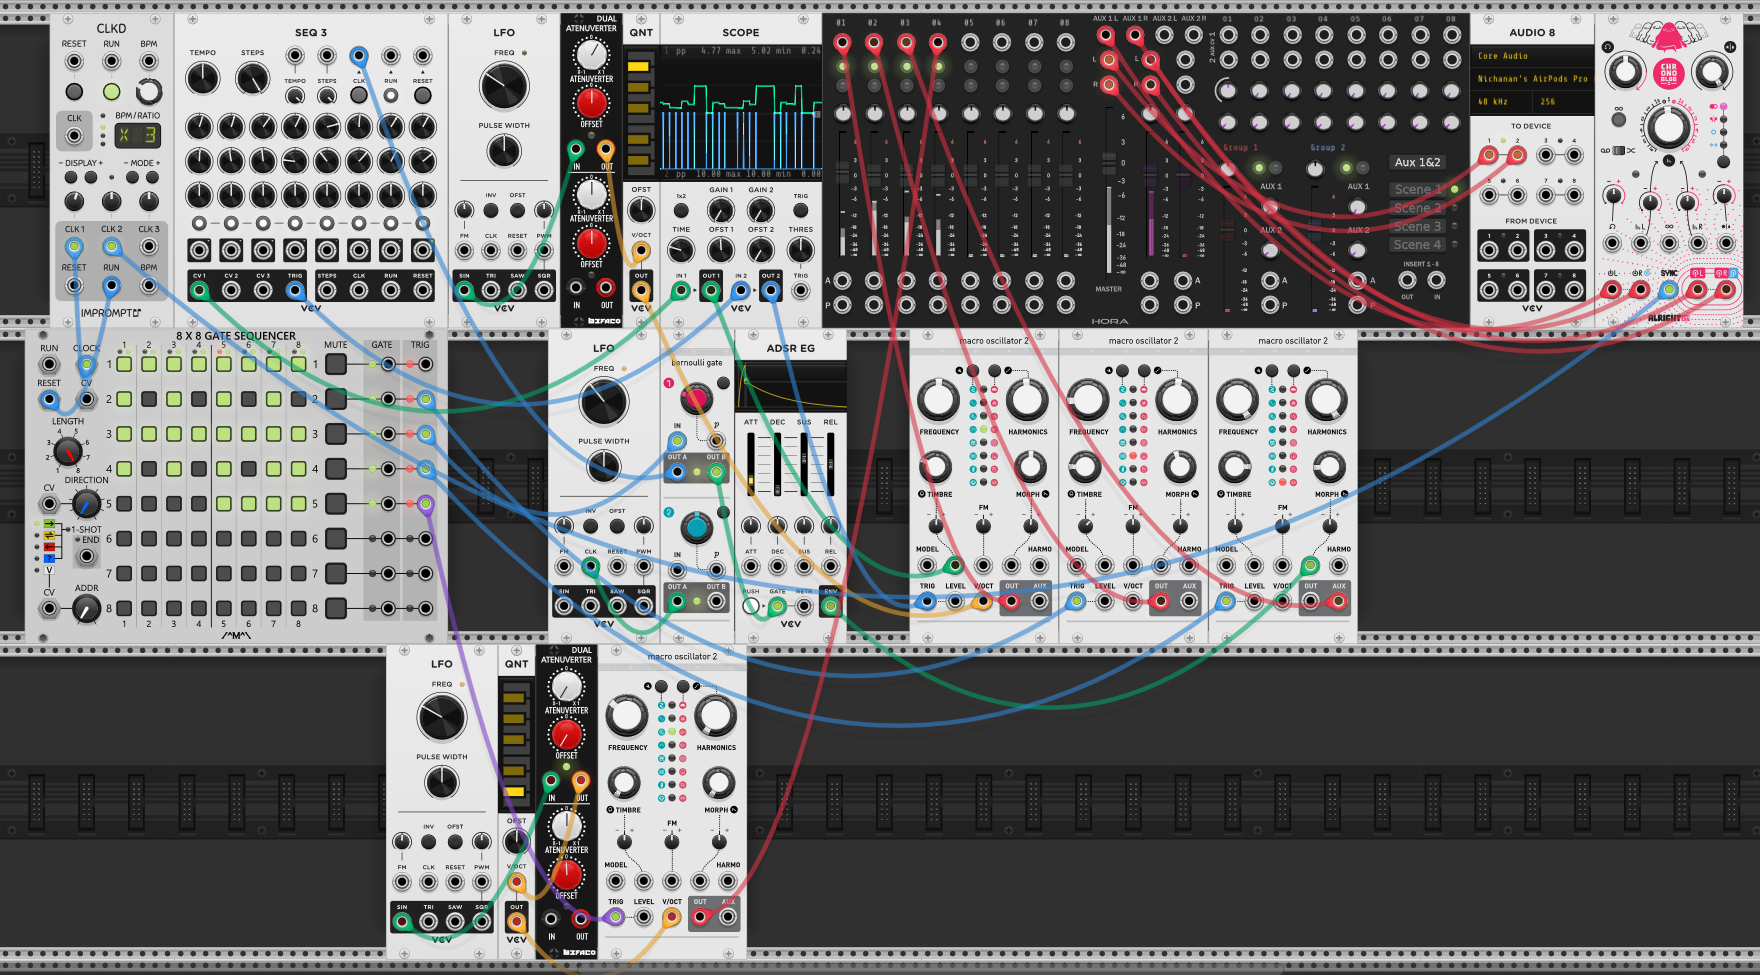1760x975 pixels.
Task: Click the DISPLAY plus button on CLKD
Action: click(91, 178)
